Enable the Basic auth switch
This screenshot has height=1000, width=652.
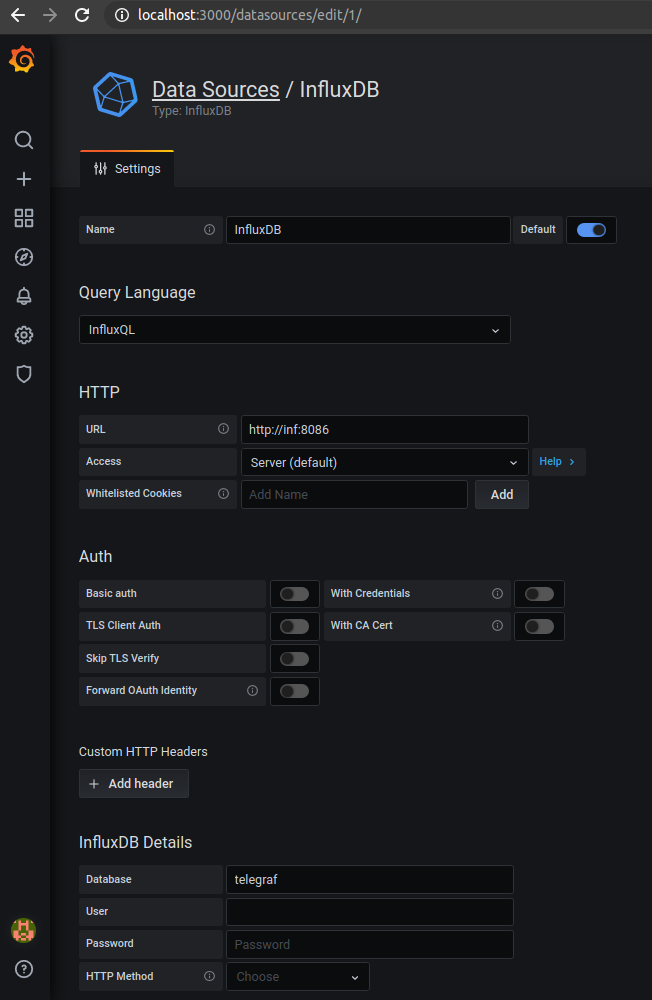(295, 594)
